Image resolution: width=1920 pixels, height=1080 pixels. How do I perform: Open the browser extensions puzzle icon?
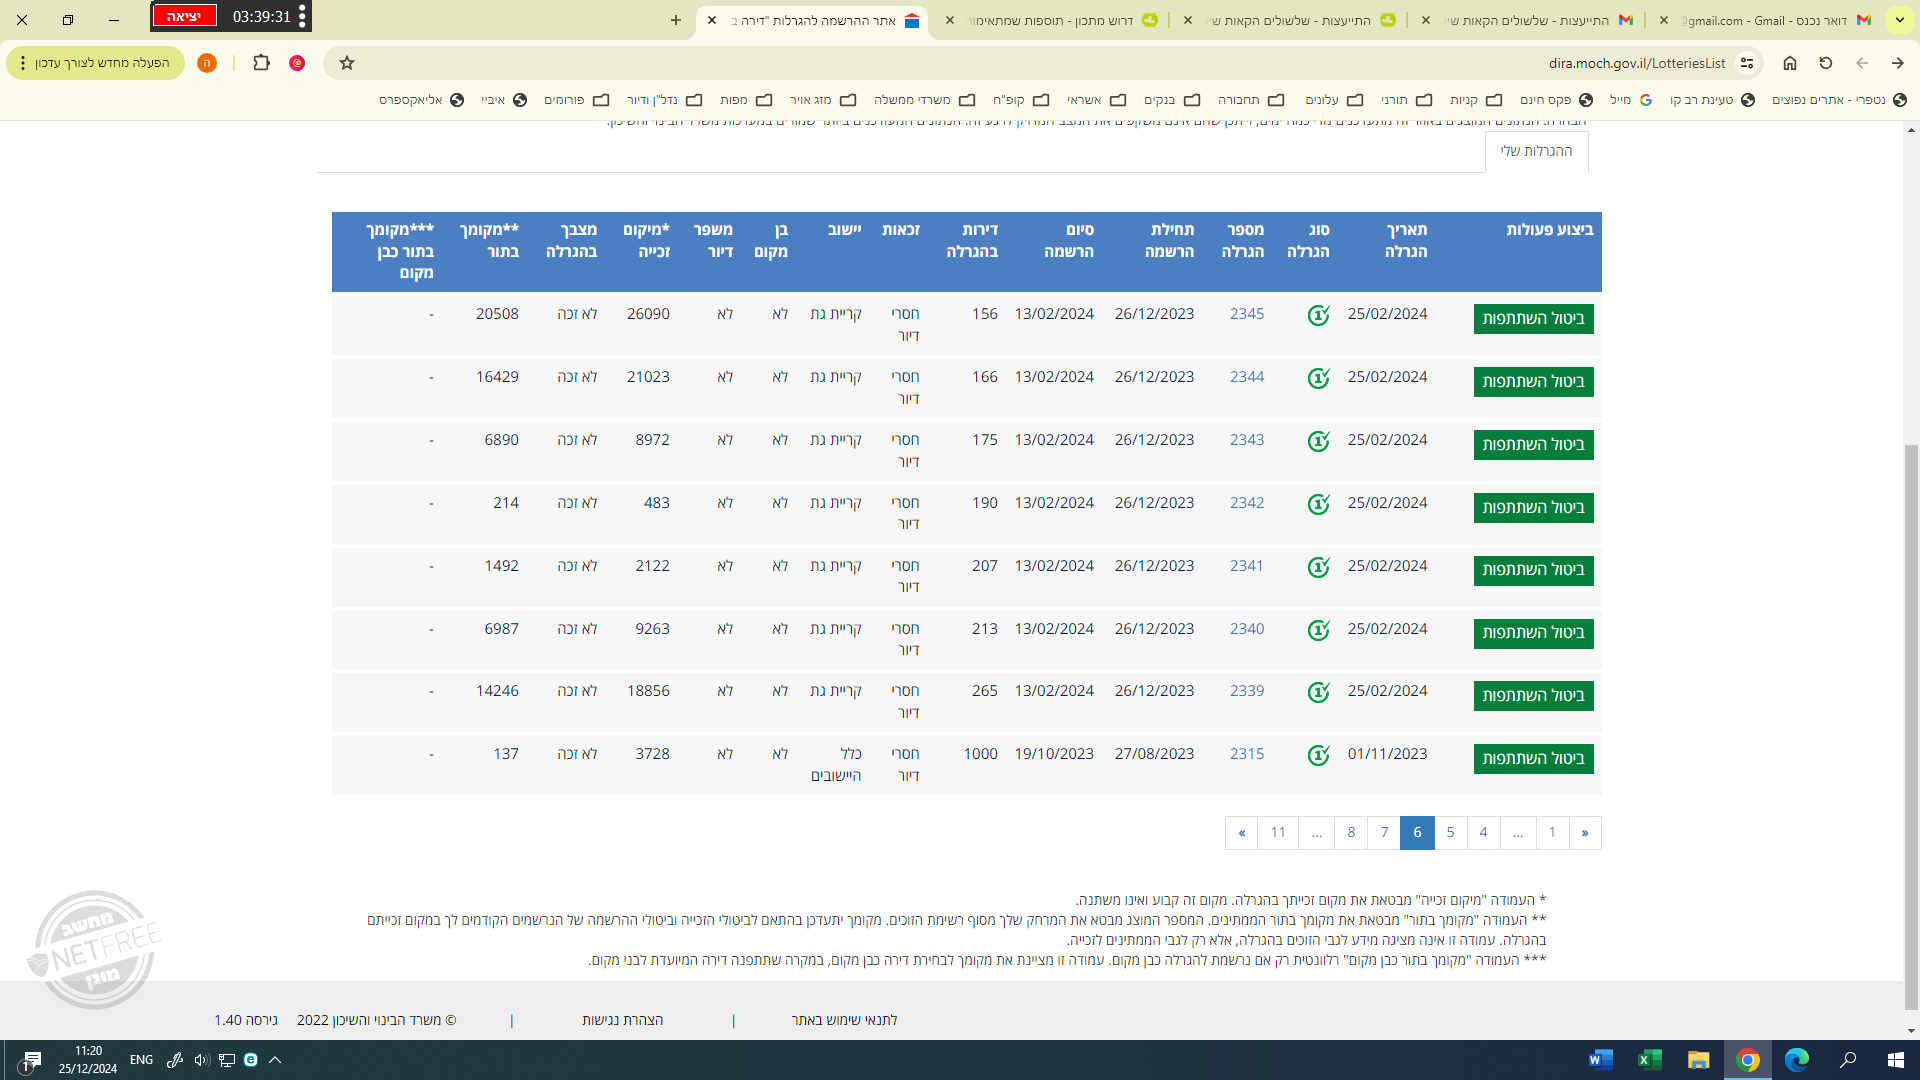point(261,63)
